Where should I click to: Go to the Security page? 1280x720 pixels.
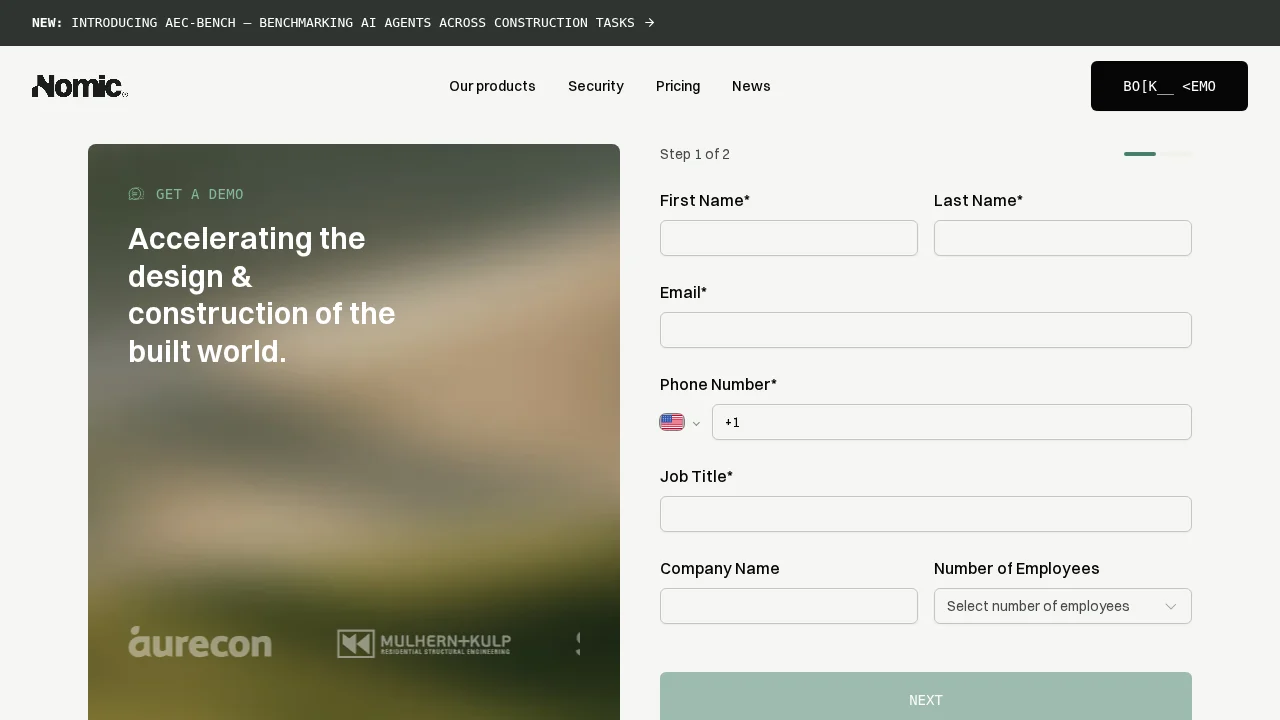tap(596, 86)
